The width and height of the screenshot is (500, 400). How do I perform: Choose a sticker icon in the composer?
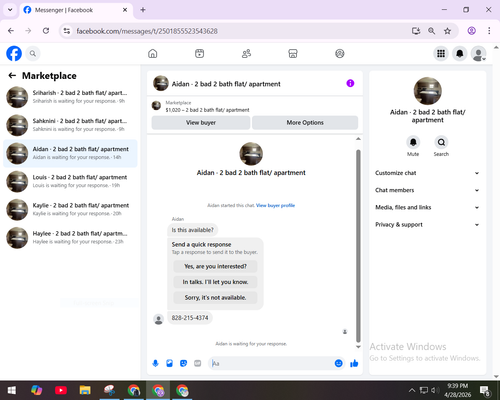[183, 363]
